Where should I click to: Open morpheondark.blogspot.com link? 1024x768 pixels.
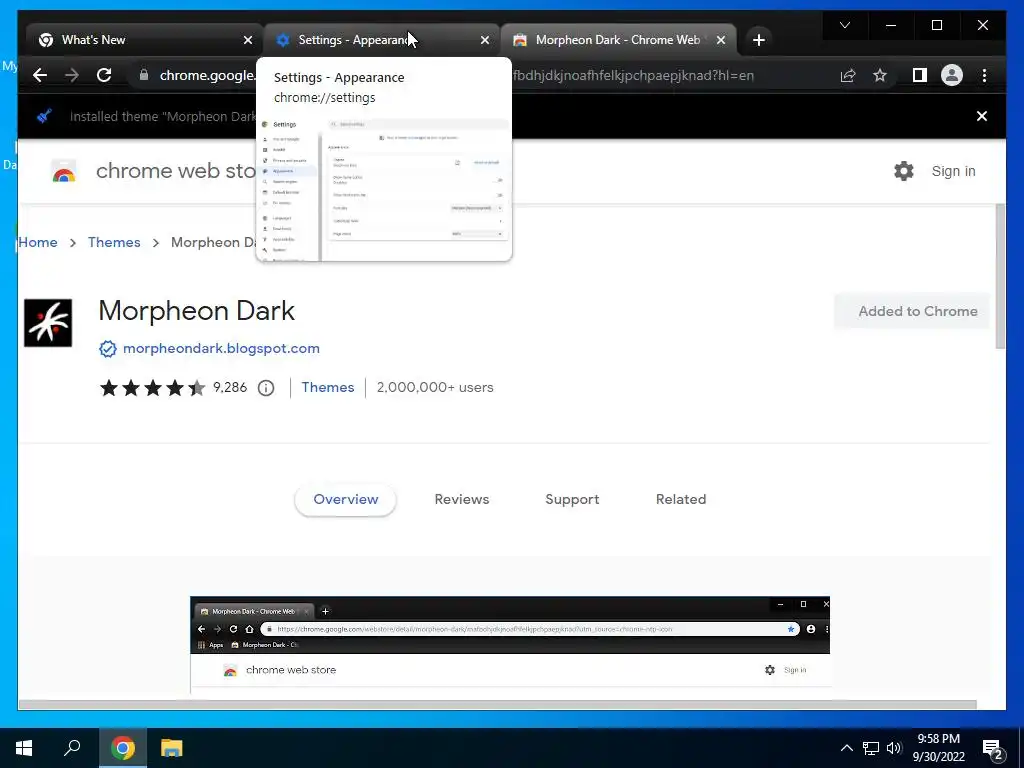(x=221, y=348)
